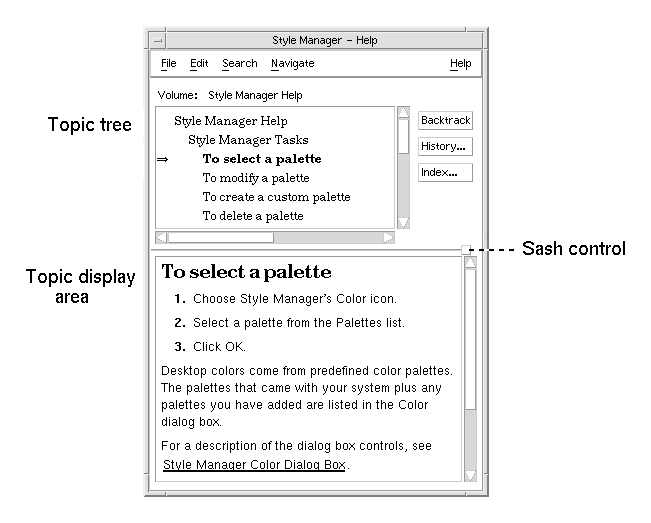The image size is (651, 523).
Task: Open the window menu button in title bar
Action: [x=156, y=41]
